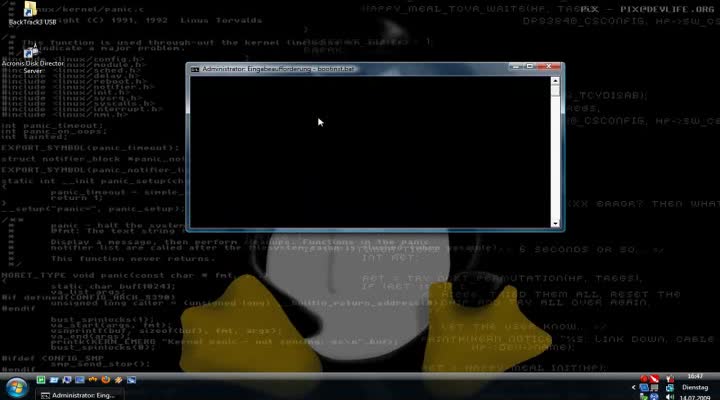
Task: Click the weekday label Dienstag
Action: 695,388
